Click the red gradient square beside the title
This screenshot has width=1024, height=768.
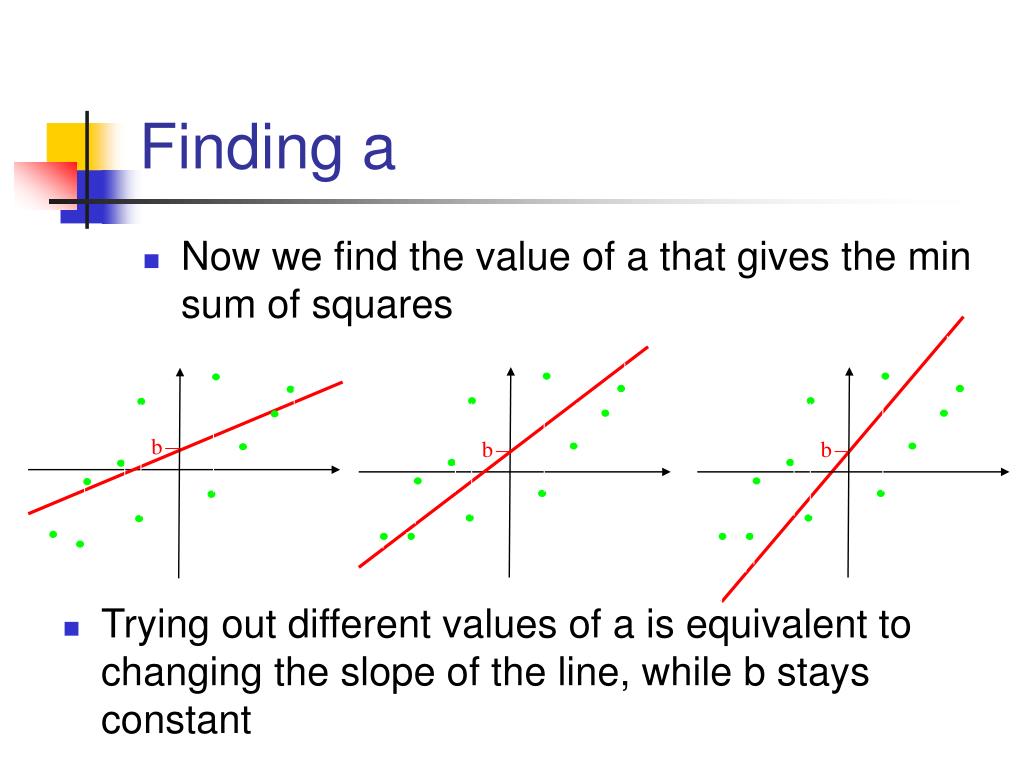pos(46,184)
